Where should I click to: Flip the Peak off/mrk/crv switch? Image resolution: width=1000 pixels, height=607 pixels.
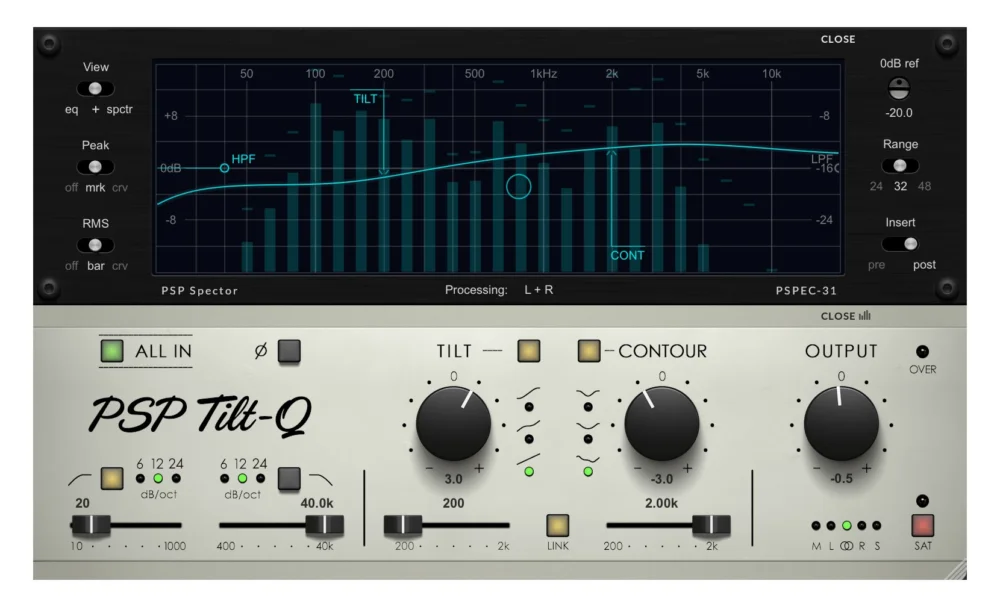tap(95, 167)
